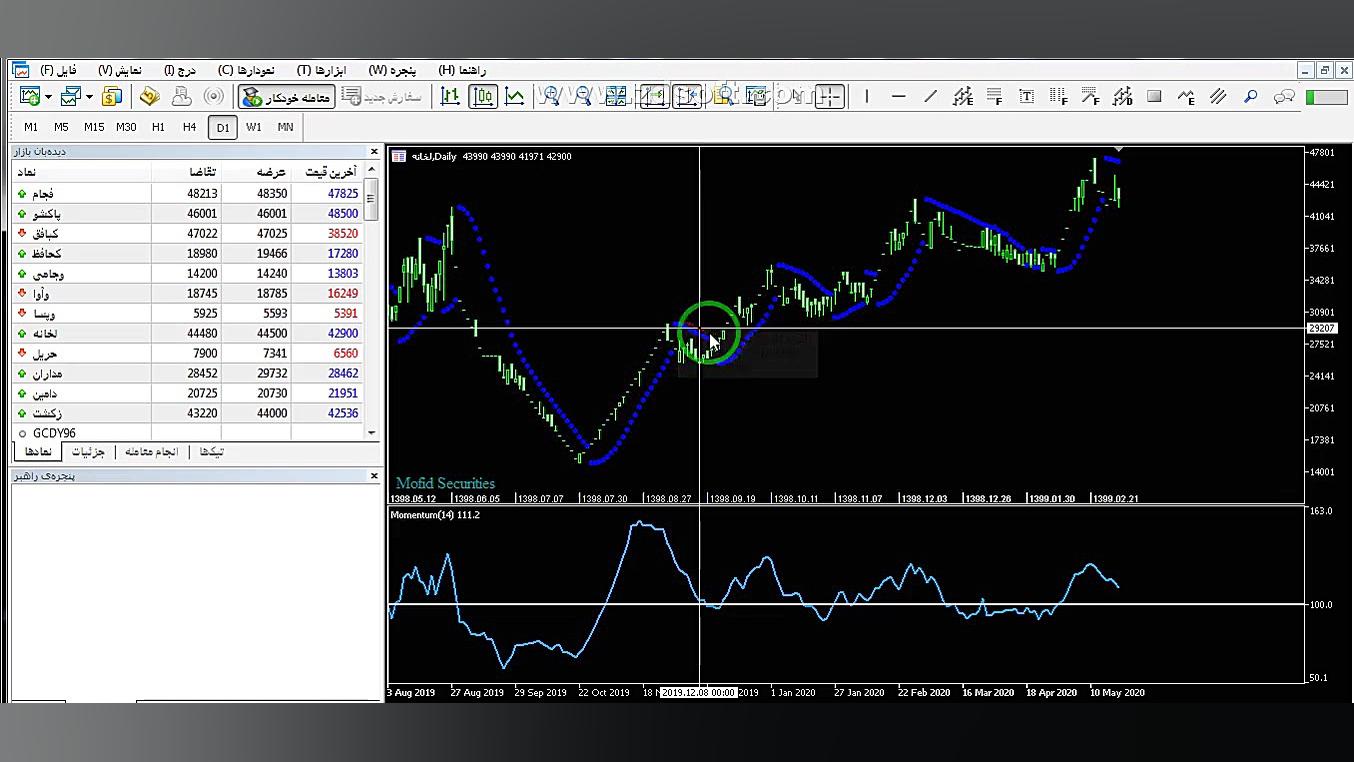Select the trendline drawing tool

(x=931, y=96)
